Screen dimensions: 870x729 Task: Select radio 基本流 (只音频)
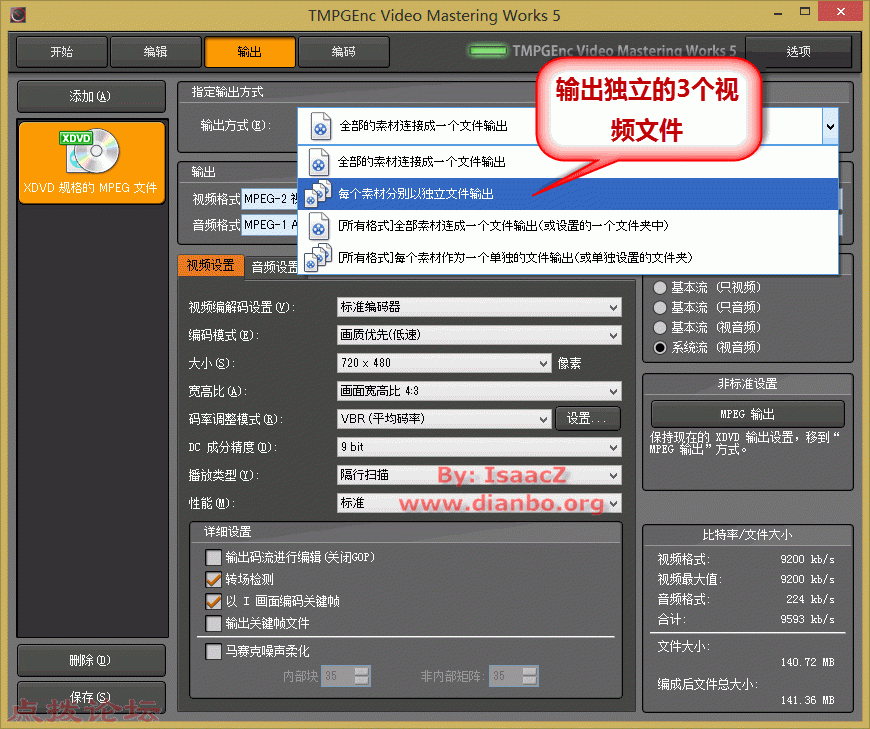(x=660, y=307)
